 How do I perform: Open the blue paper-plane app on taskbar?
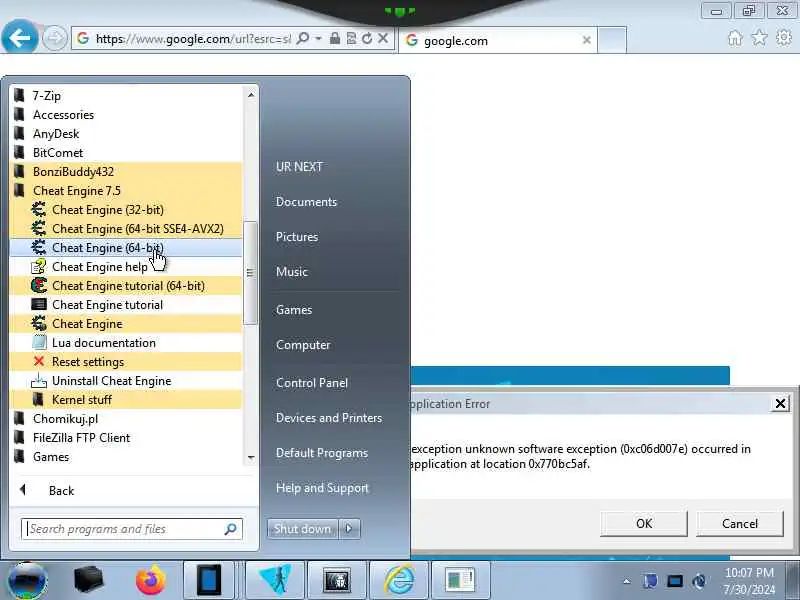tap(275, 581)
